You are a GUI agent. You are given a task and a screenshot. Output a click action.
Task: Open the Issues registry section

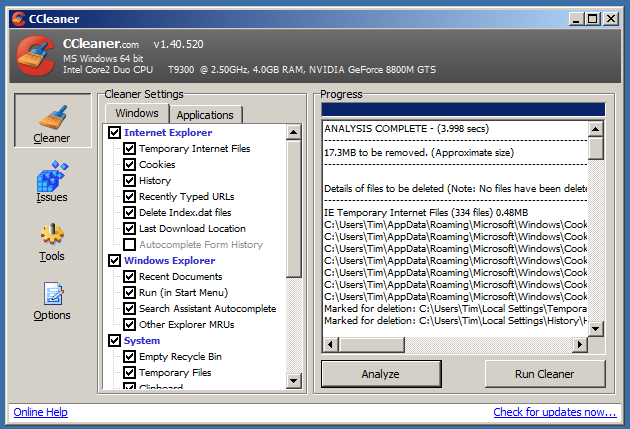(x=52, y=182)
